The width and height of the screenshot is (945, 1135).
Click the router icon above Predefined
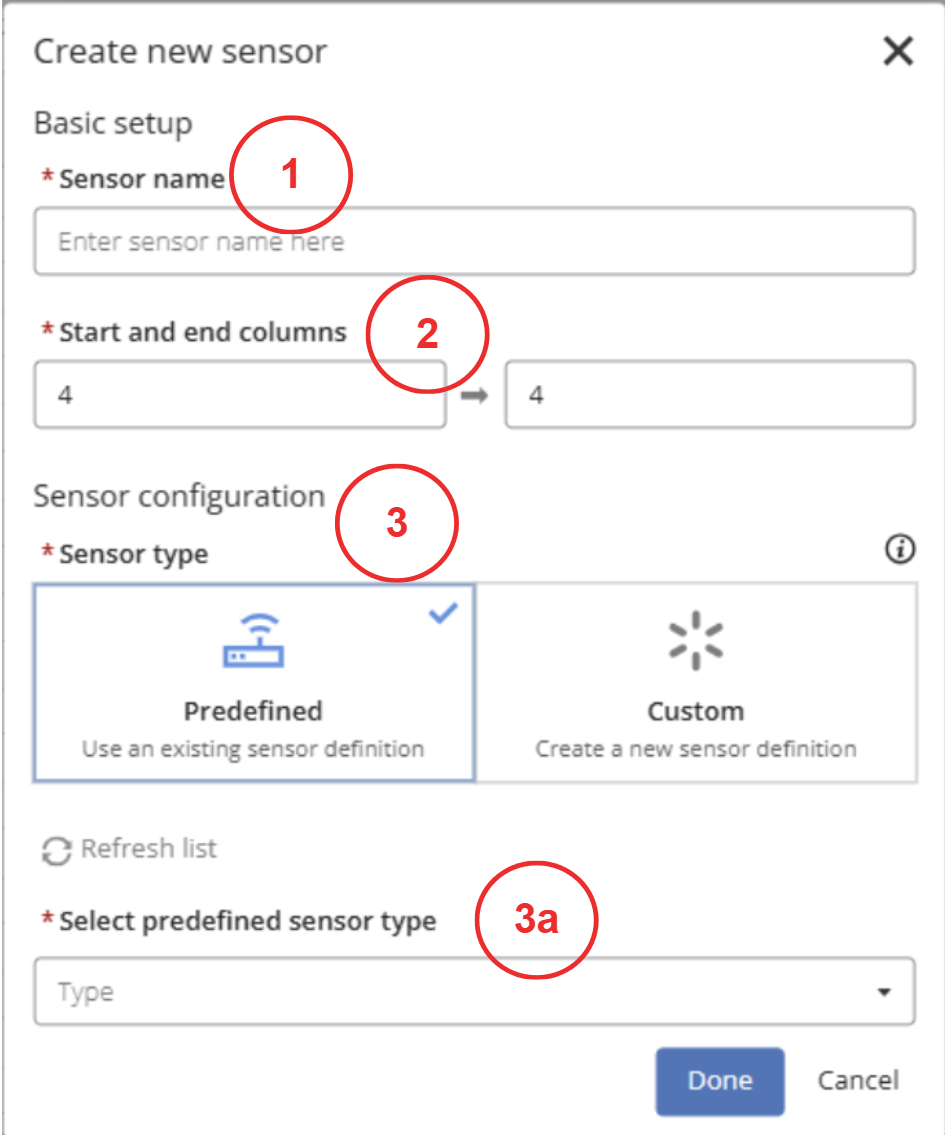[x=253, y=641]
